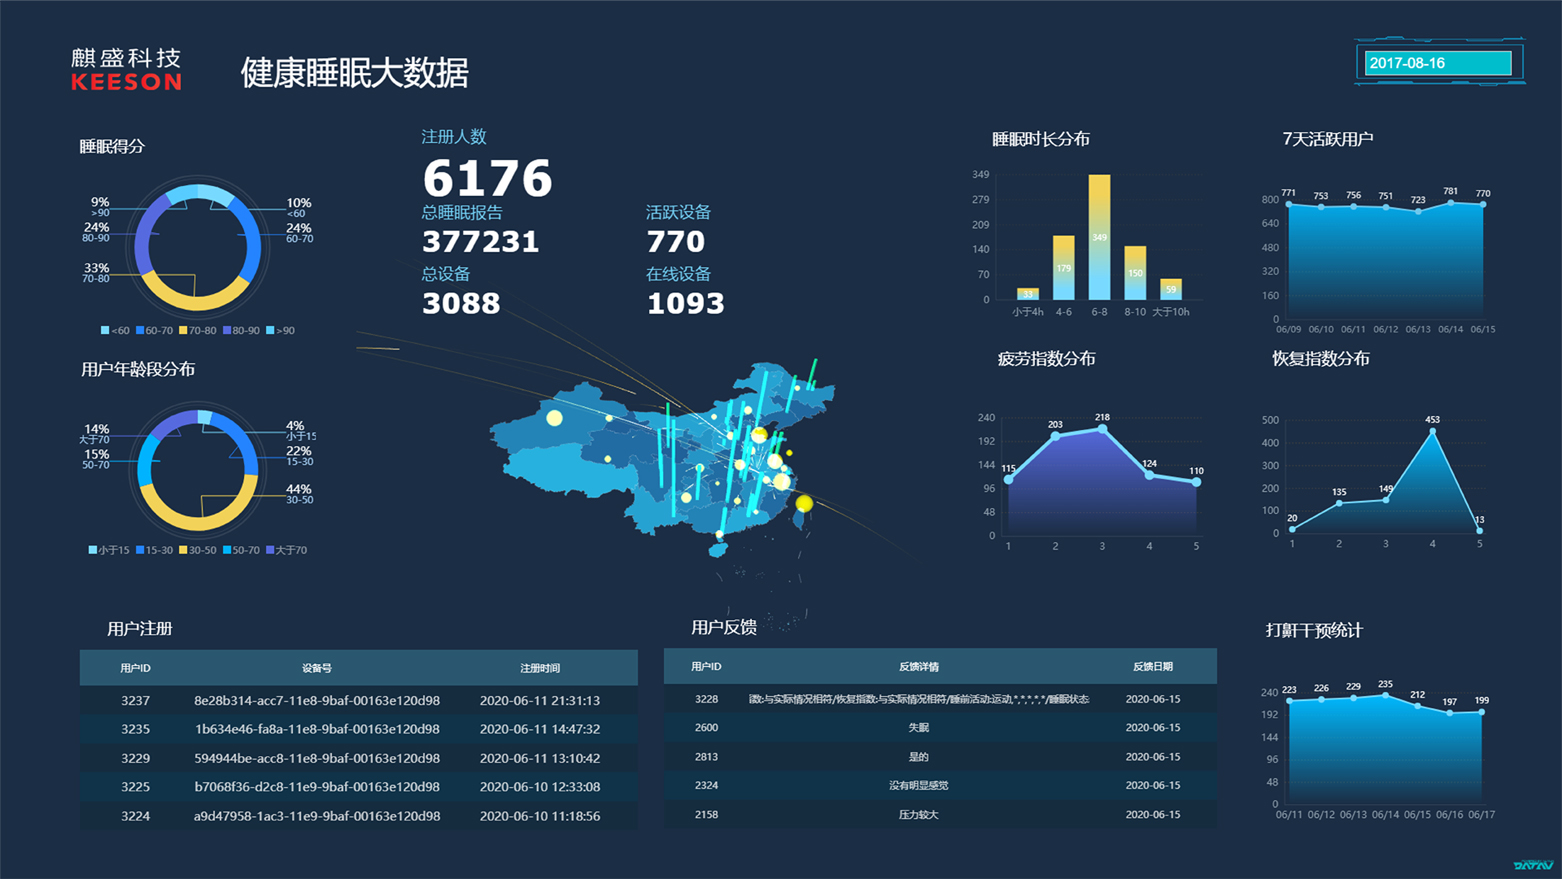Image resolution: width=1562 pixels, height=879 pixels.
Task: Click the KEESON company logo
Action: [x=126, y=70]
